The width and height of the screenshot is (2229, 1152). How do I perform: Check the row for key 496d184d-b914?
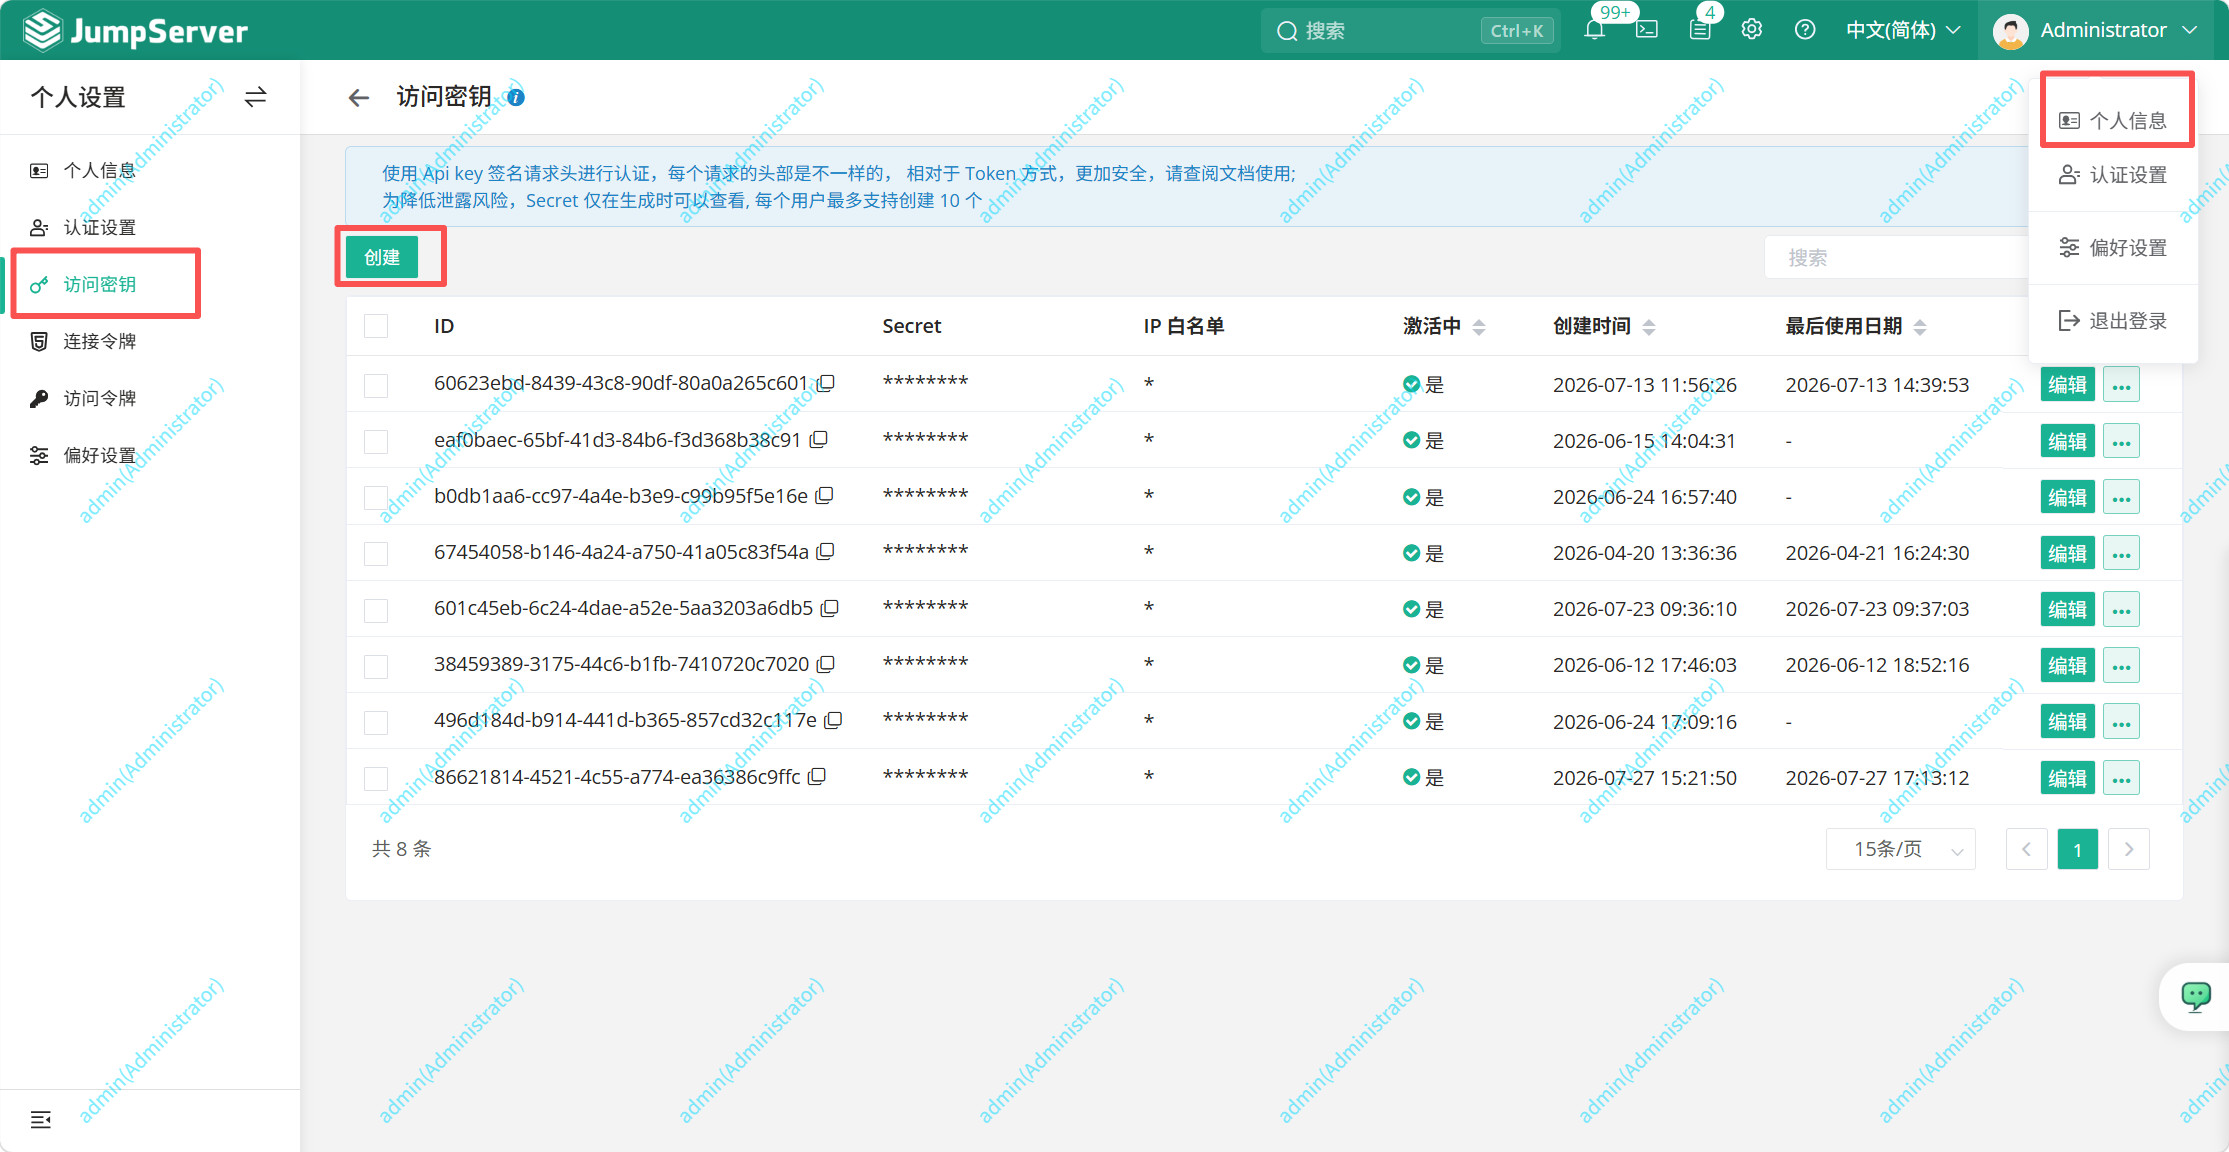376,721
